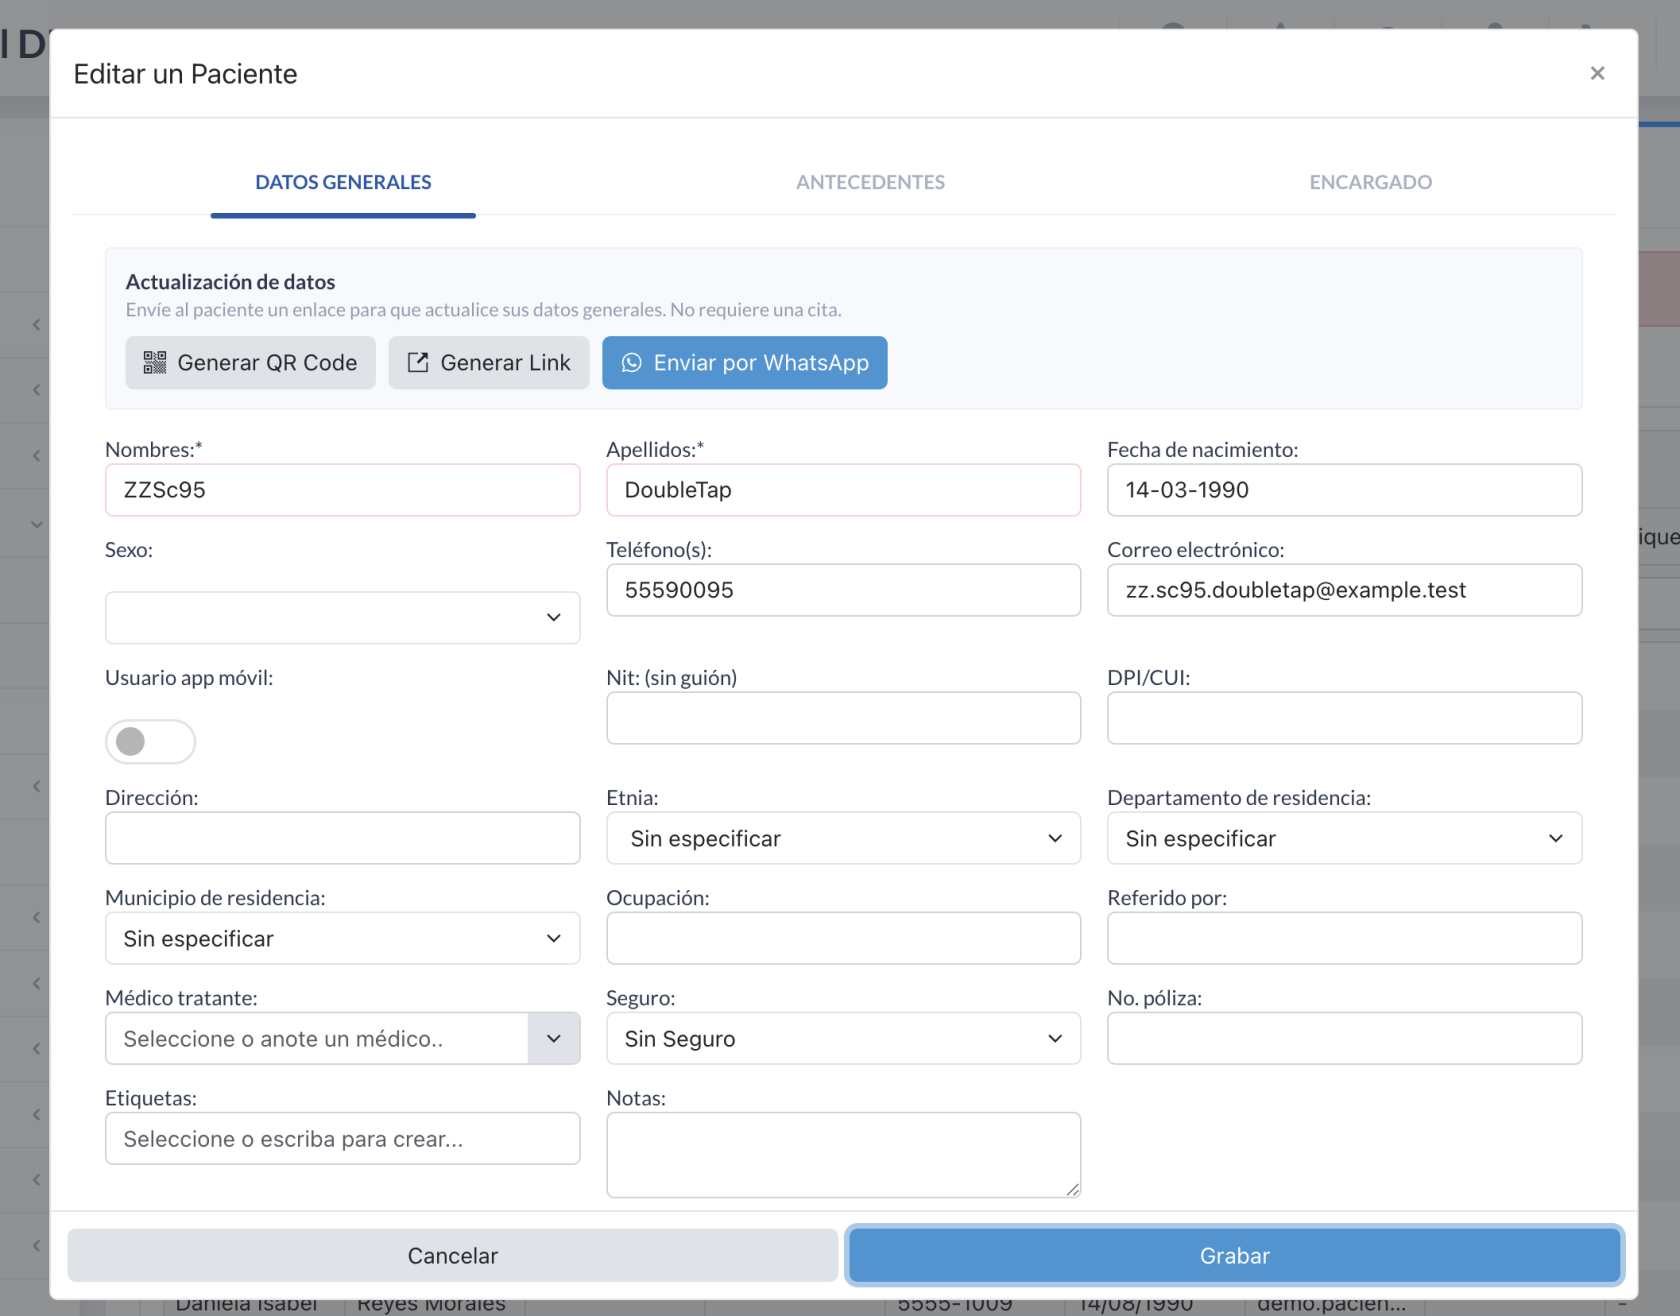Click the external link icon in Generar Link
Image resolution: width=1680 pixels, height=1316 pixels.
point(418,363)
